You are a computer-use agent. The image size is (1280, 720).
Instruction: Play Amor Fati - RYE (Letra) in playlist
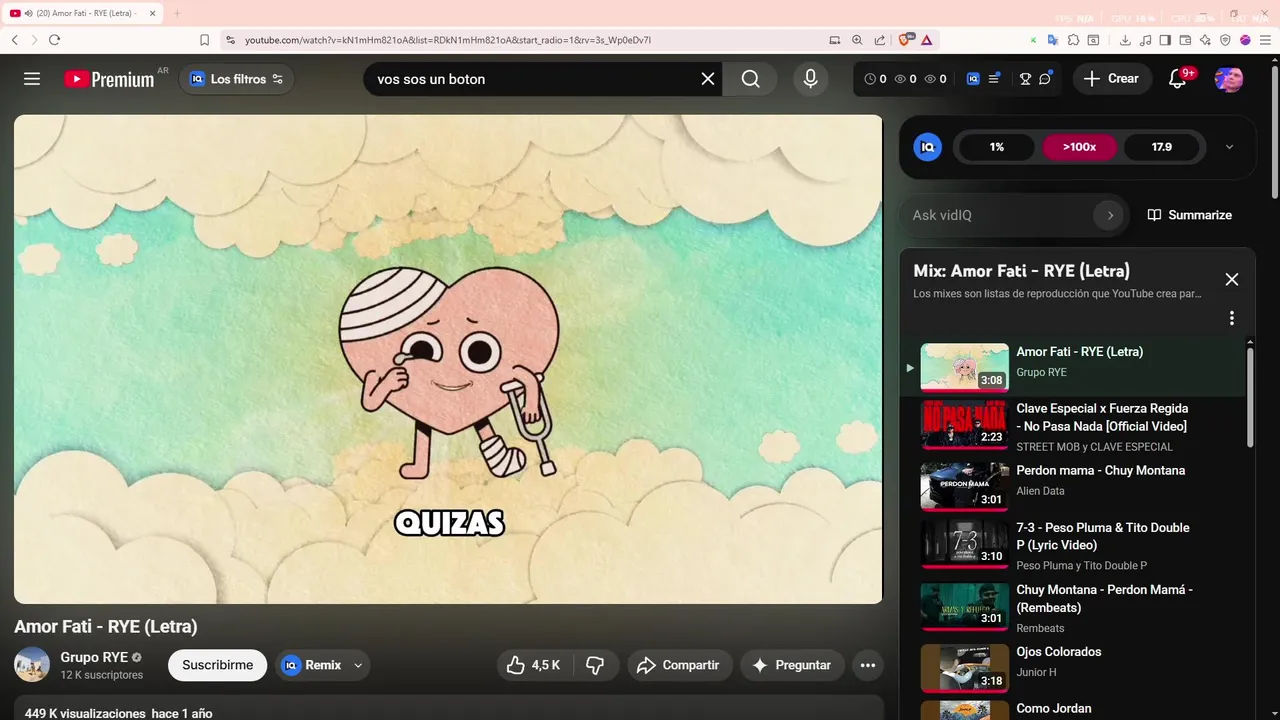coord(1075,366)
